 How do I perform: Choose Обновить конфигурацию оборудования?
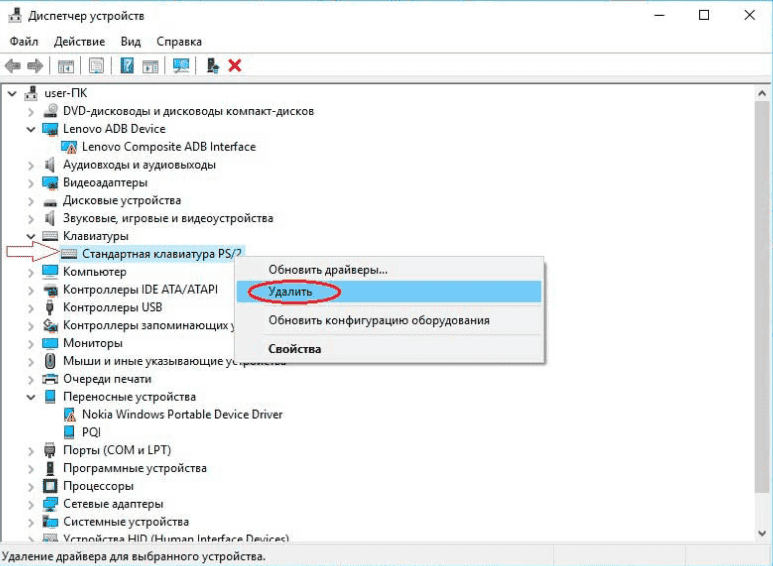click(x=389, y=320)
